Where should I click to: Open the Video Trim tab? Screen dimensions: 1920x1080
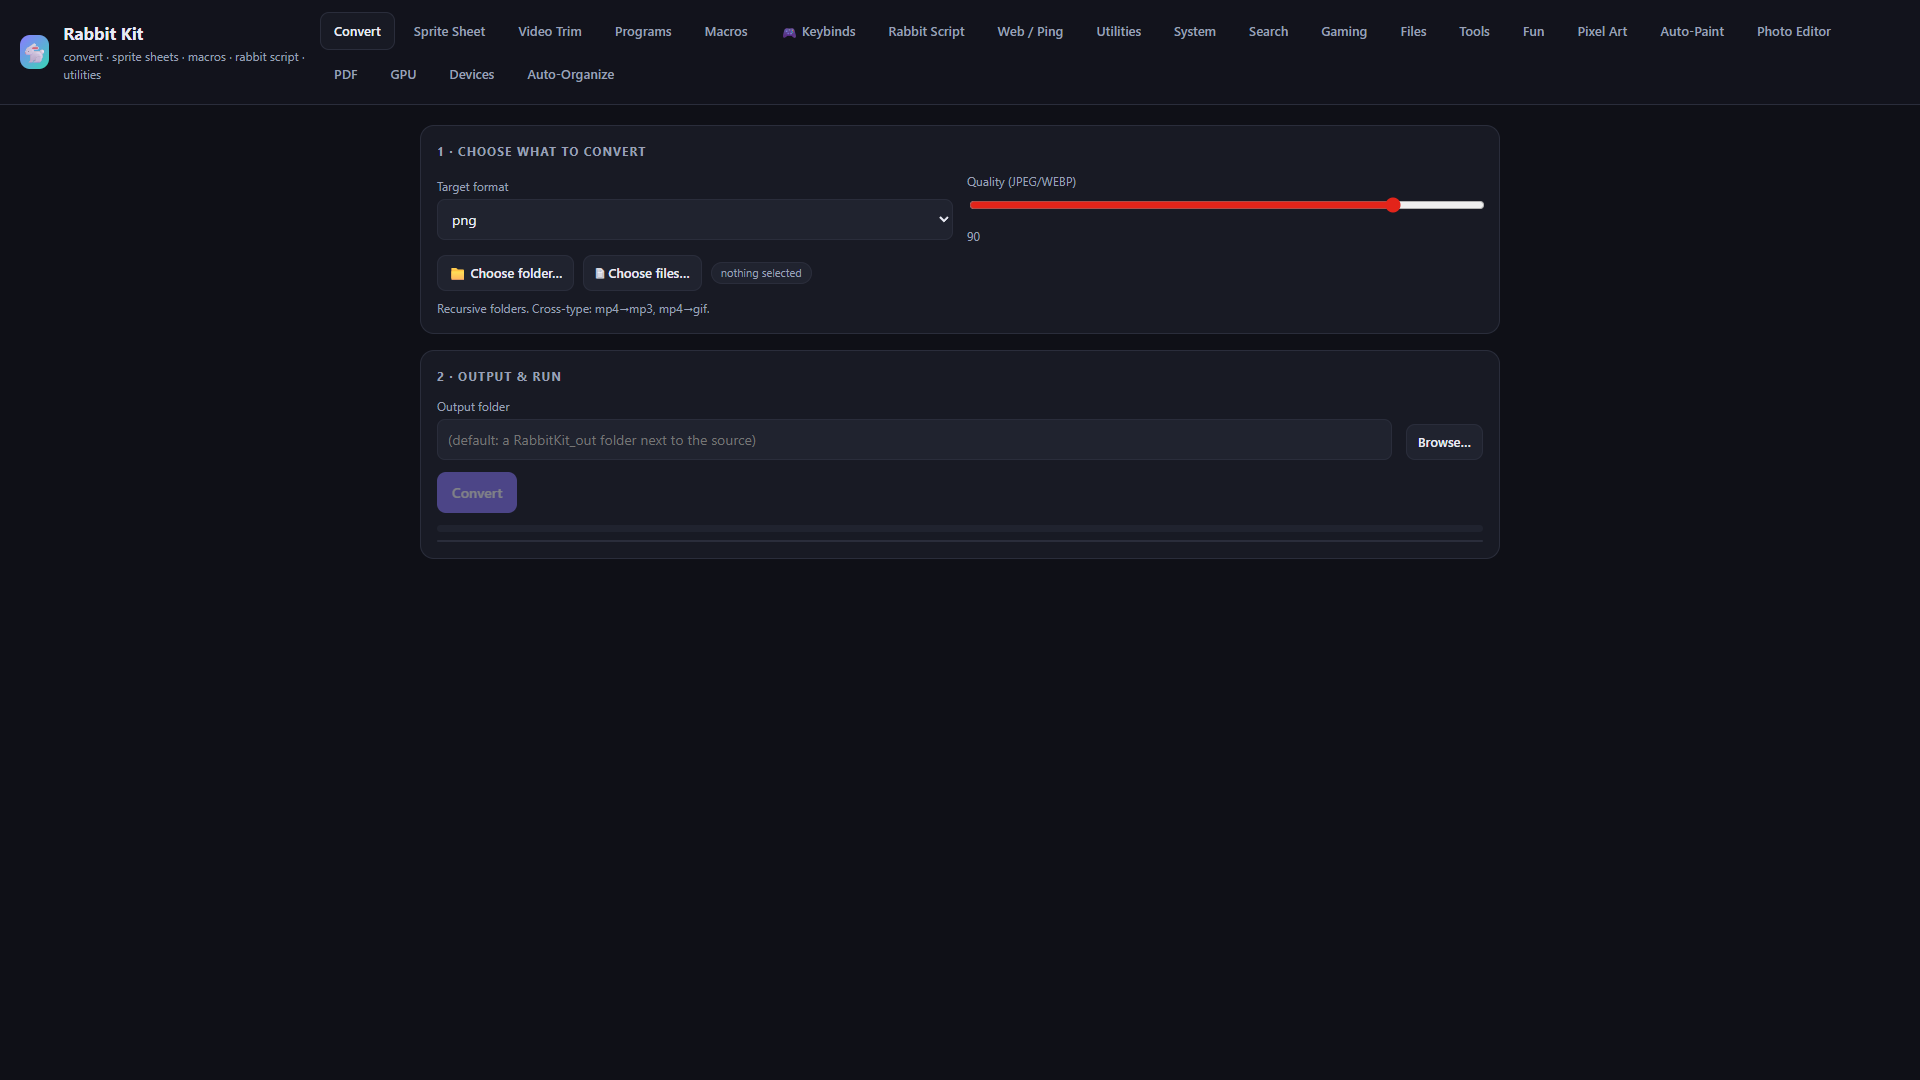[550, 31]
